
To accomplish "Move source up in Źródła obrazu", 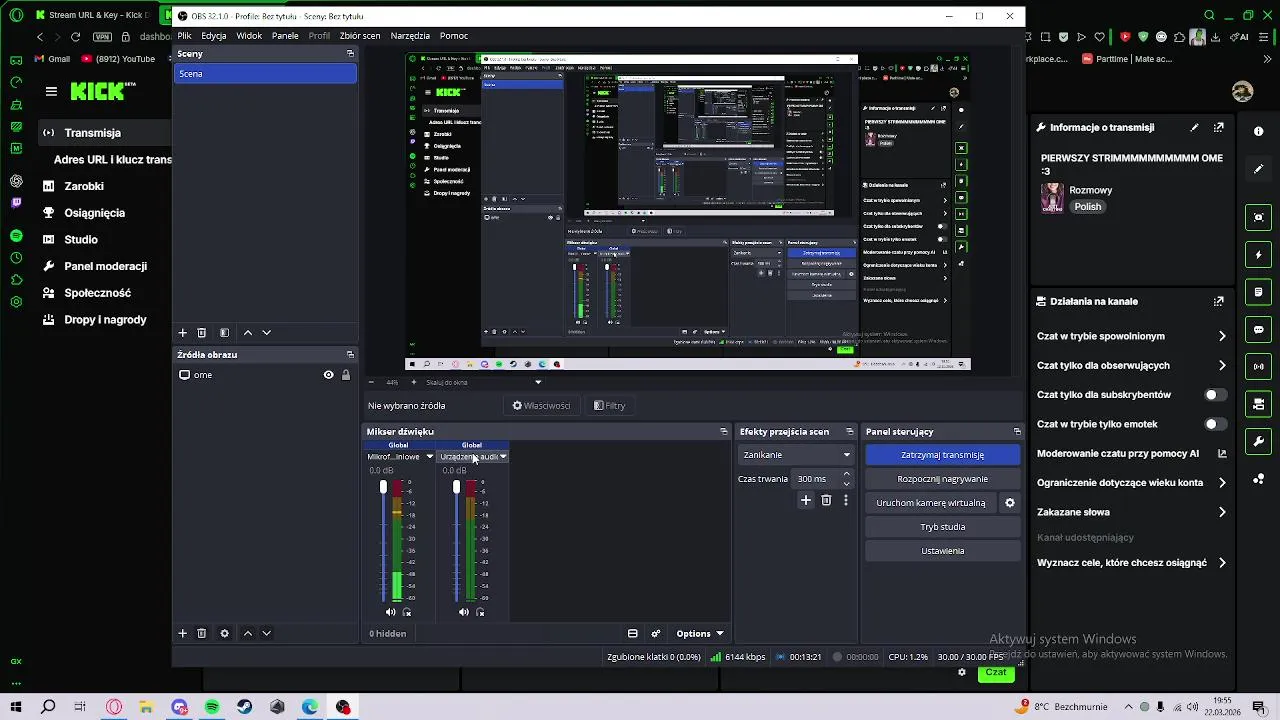I will click(248, 633).
